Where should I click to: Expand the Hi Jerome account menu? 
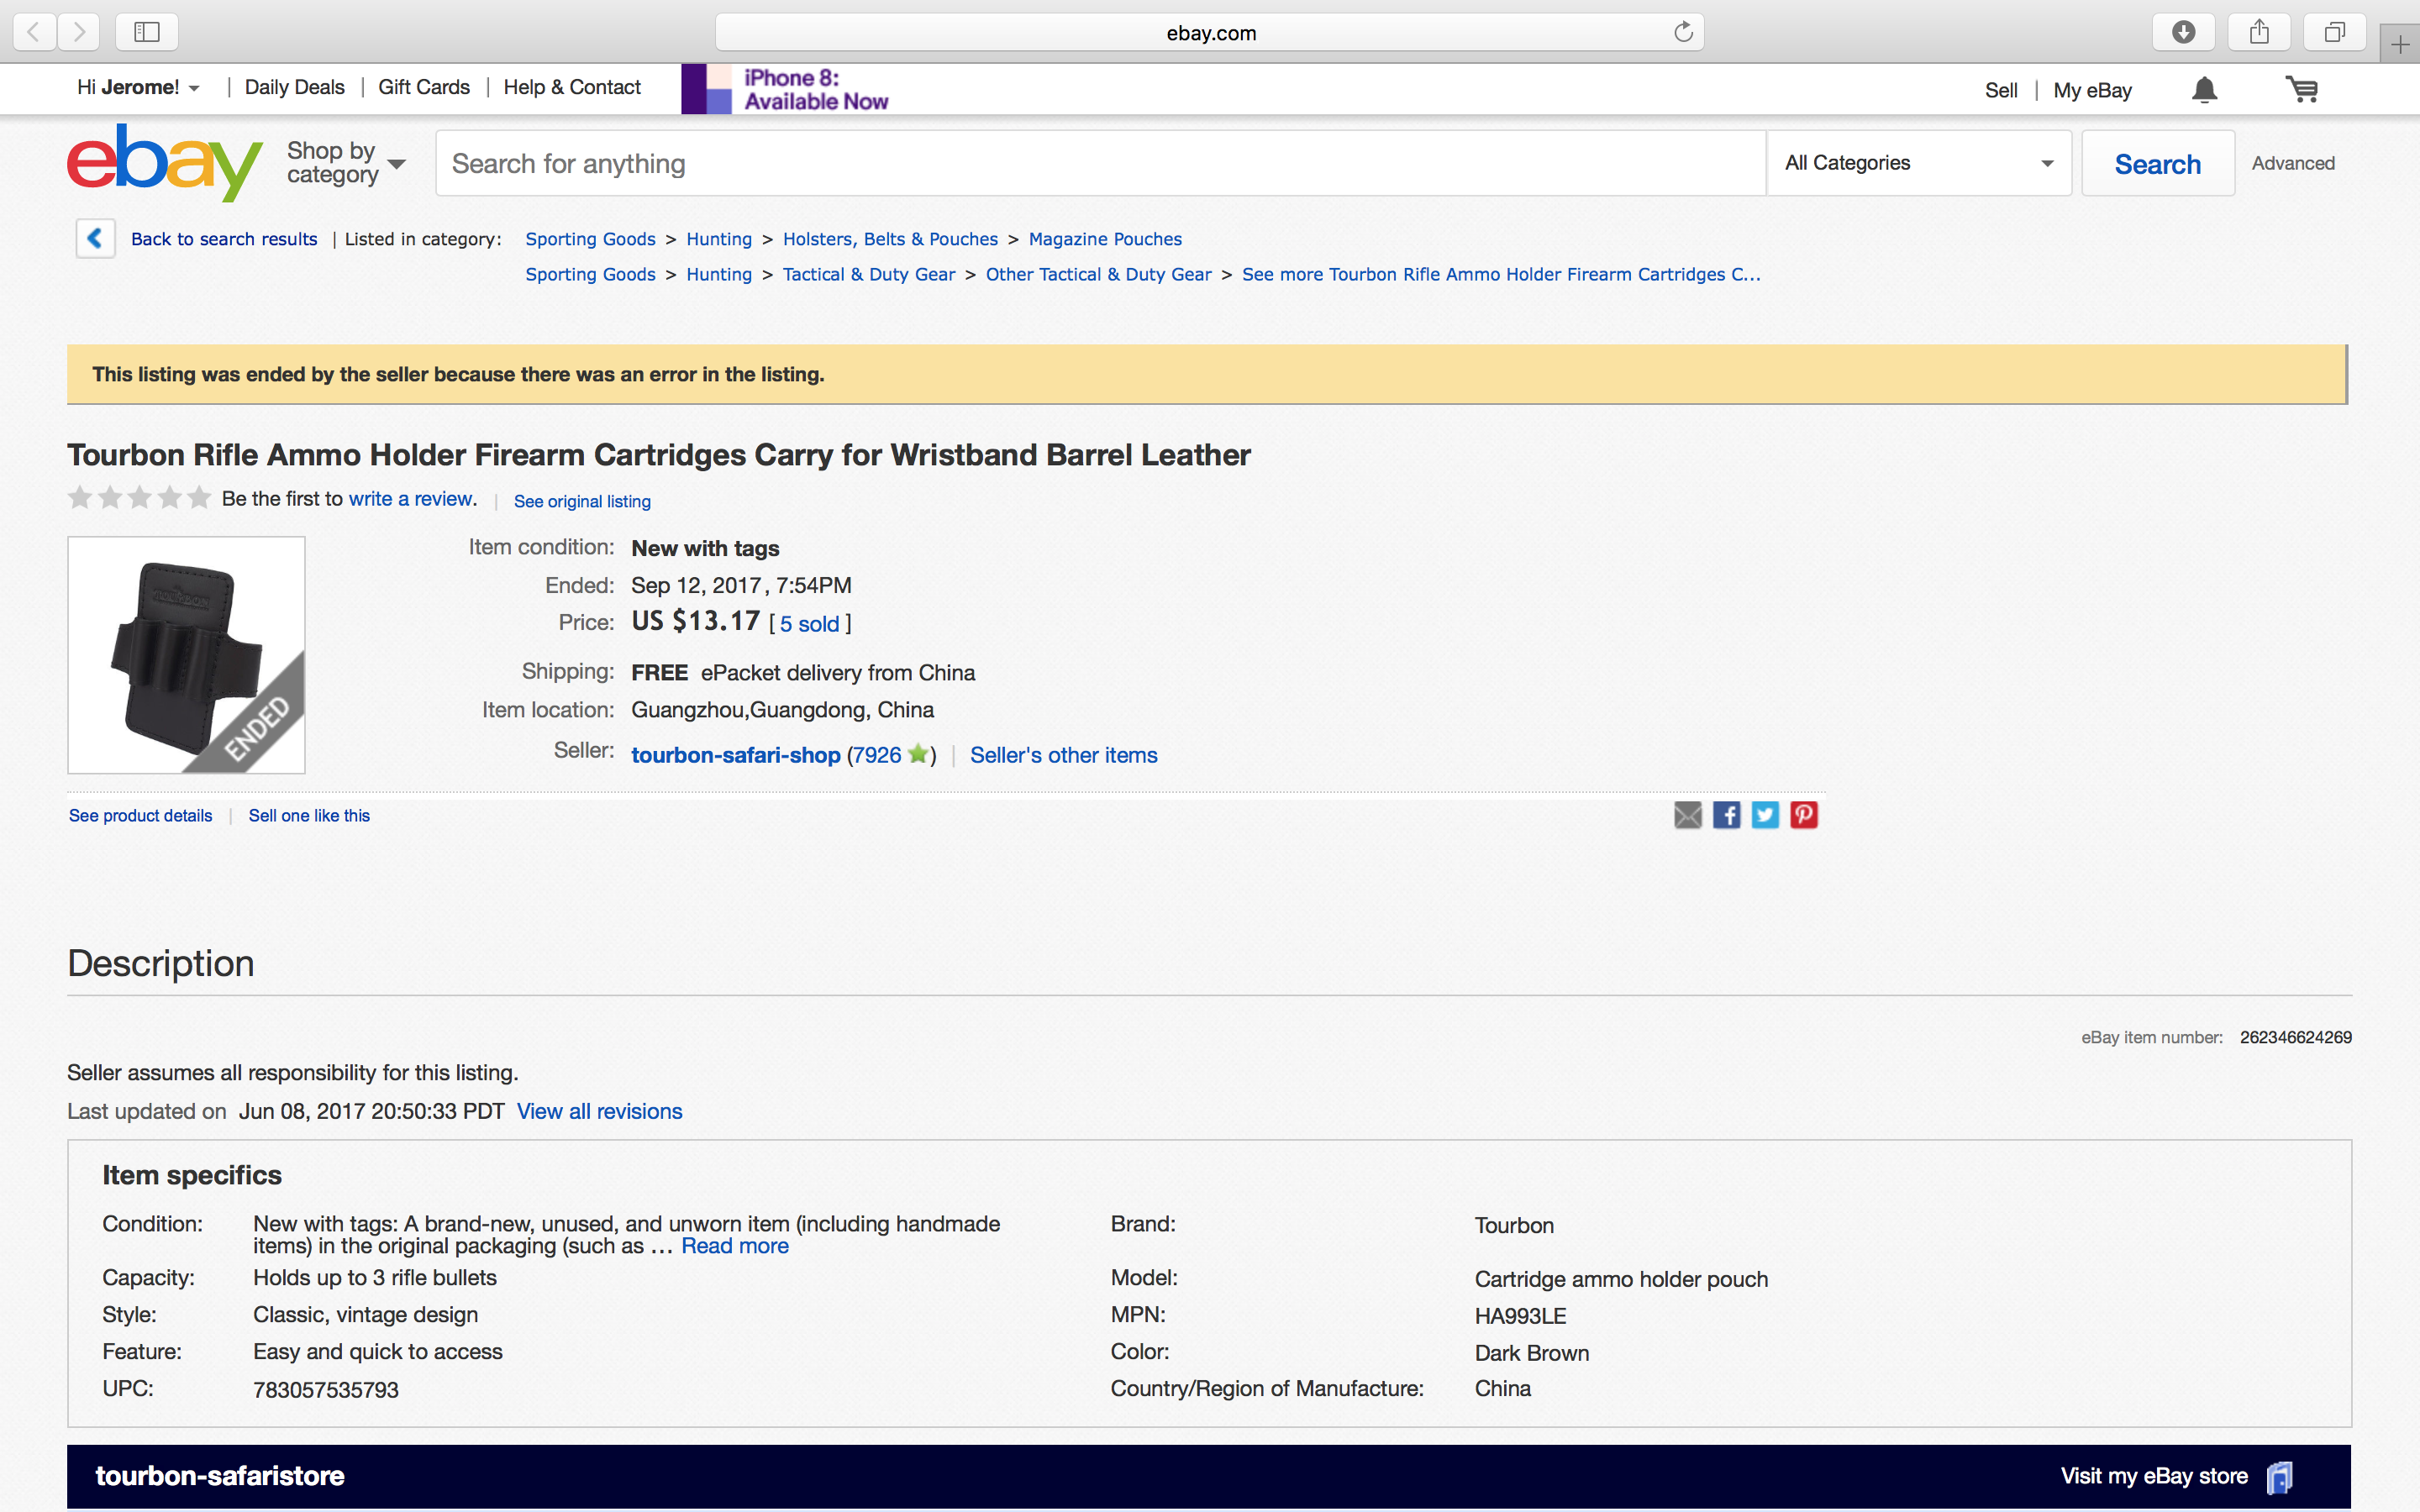(x=138, y=88)
